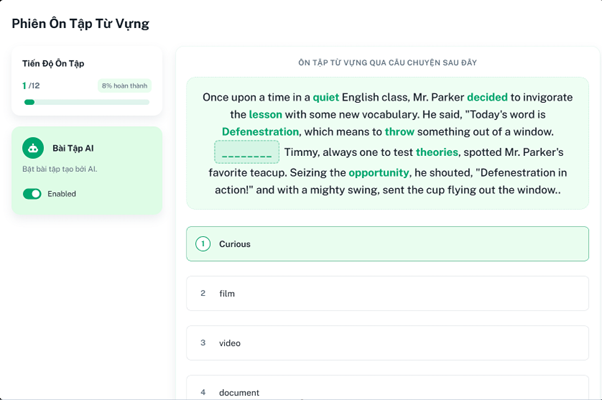This screenshot has height=400, width=602.
Task: Click the highlighted word lesson
Action: [265, 115]
